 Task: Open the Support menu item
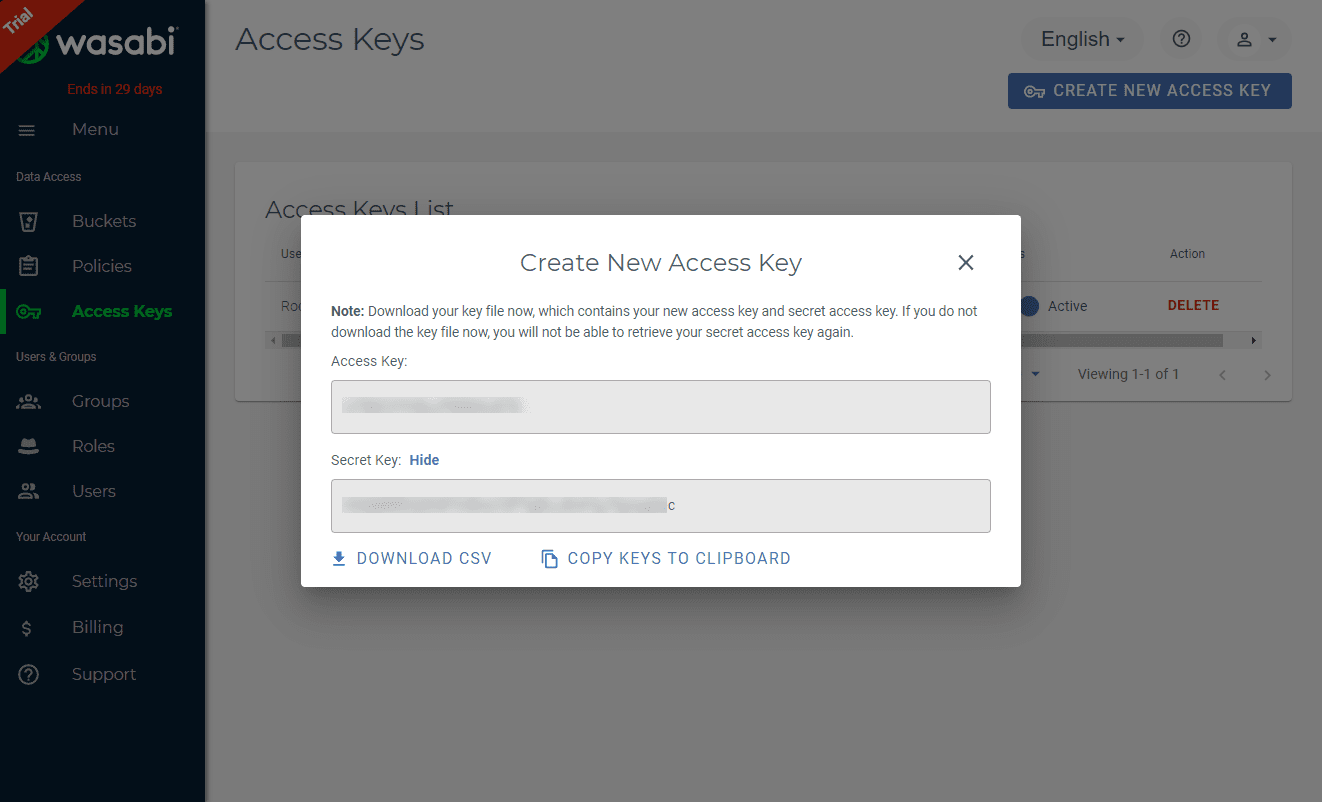[103, 674]
